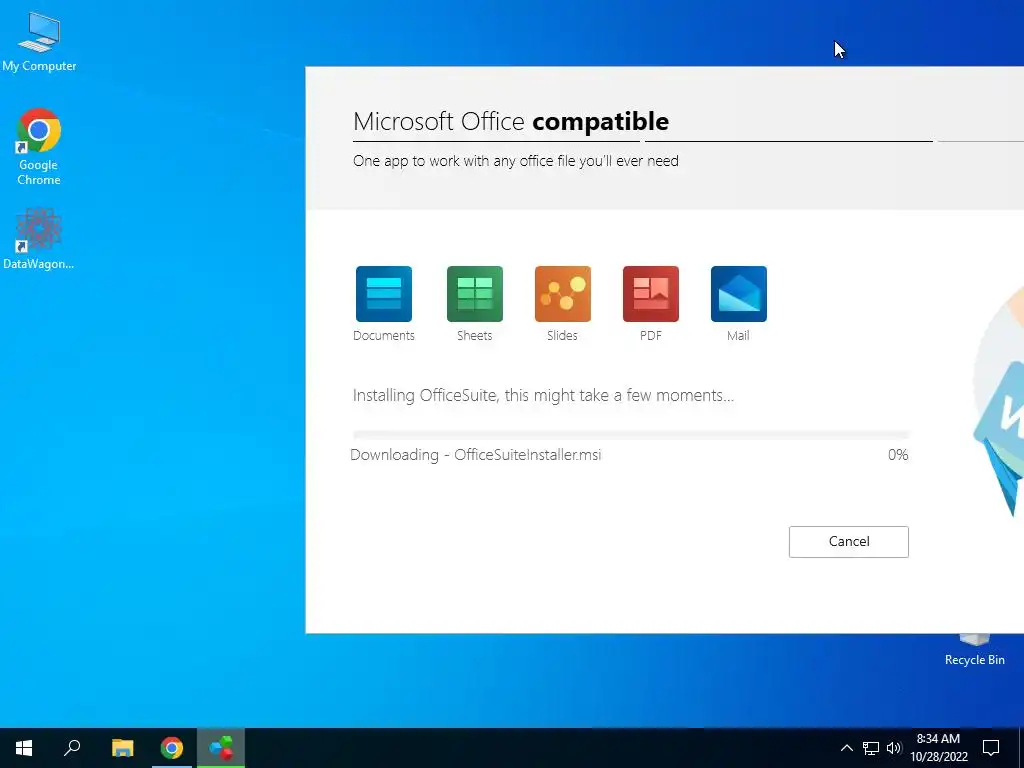Click the Sheets app icon
Screen dimensions: 1024x768
click(475, 294)
